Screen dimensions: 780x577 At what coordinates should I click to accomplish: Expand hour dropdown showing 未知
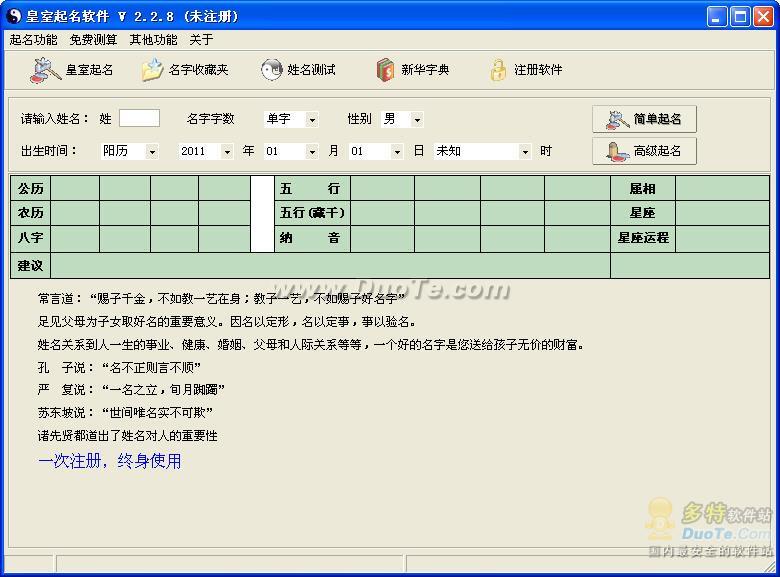(x=525, y=151)
